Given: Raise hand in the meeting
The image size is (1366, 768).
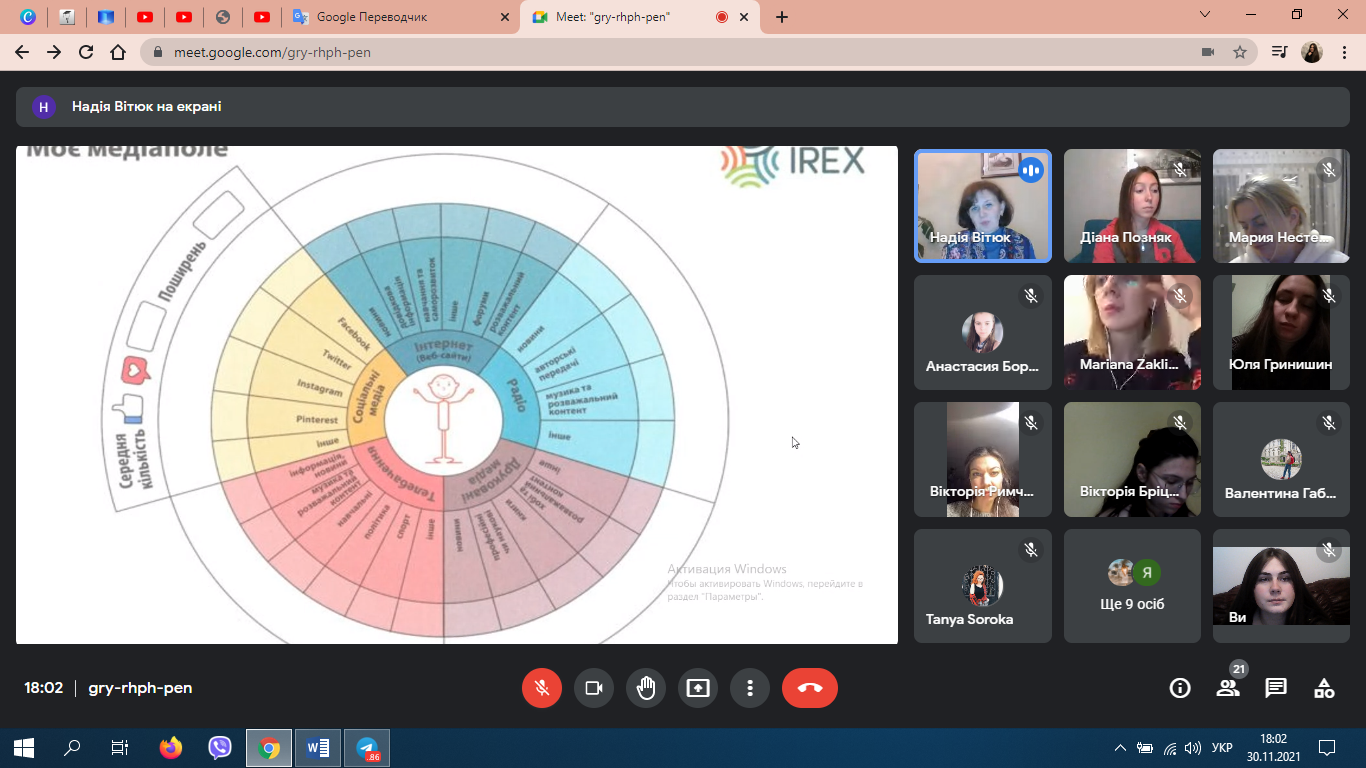Looking at the screenshot, I should click(x=646, y=688).
